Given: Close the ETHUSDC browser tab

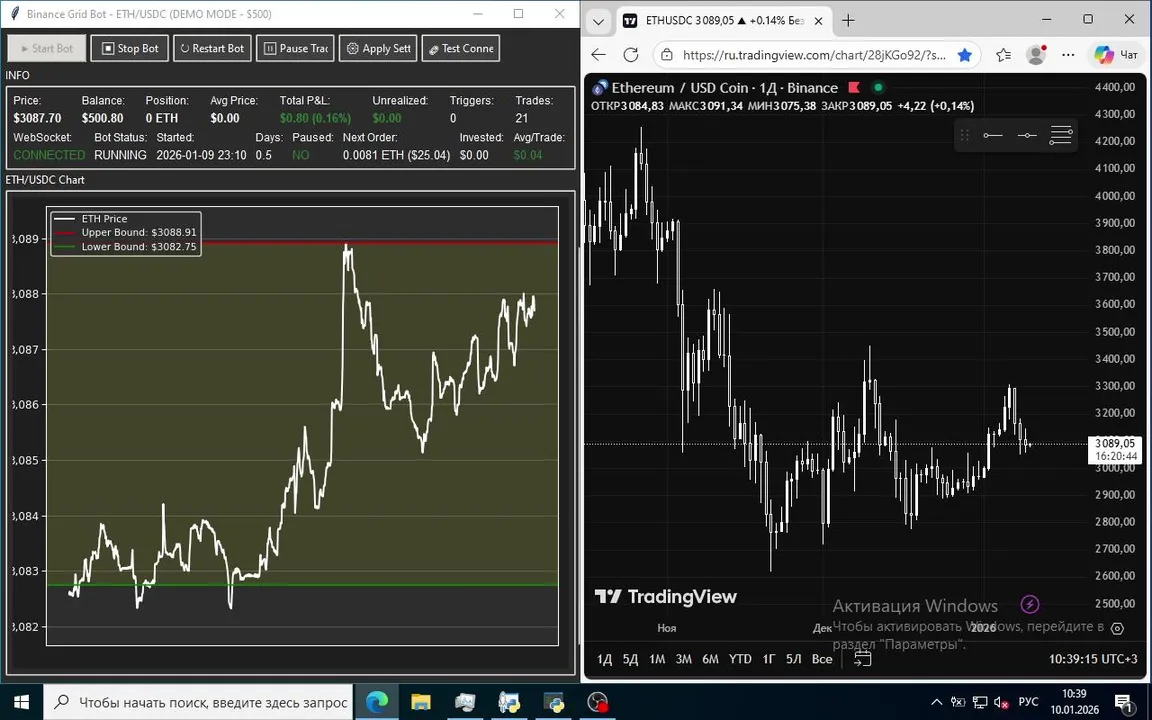Looking at the screenshot, I should 818,21.
